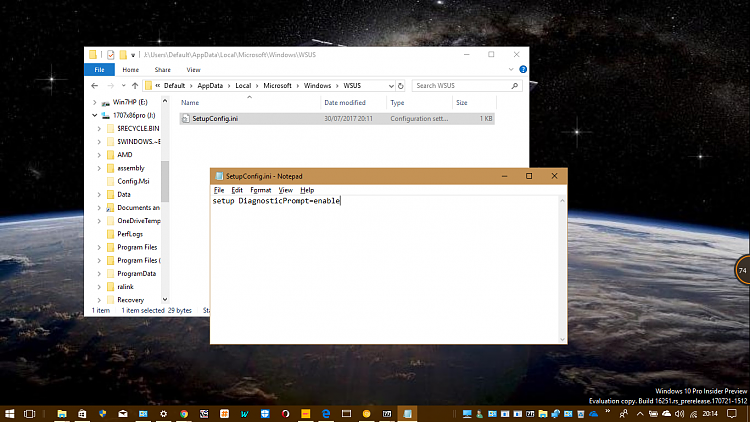Image resolution: width=750 pixels, height=422 pixels.
Task: Expand the AMD folder node
Action: 99,155
